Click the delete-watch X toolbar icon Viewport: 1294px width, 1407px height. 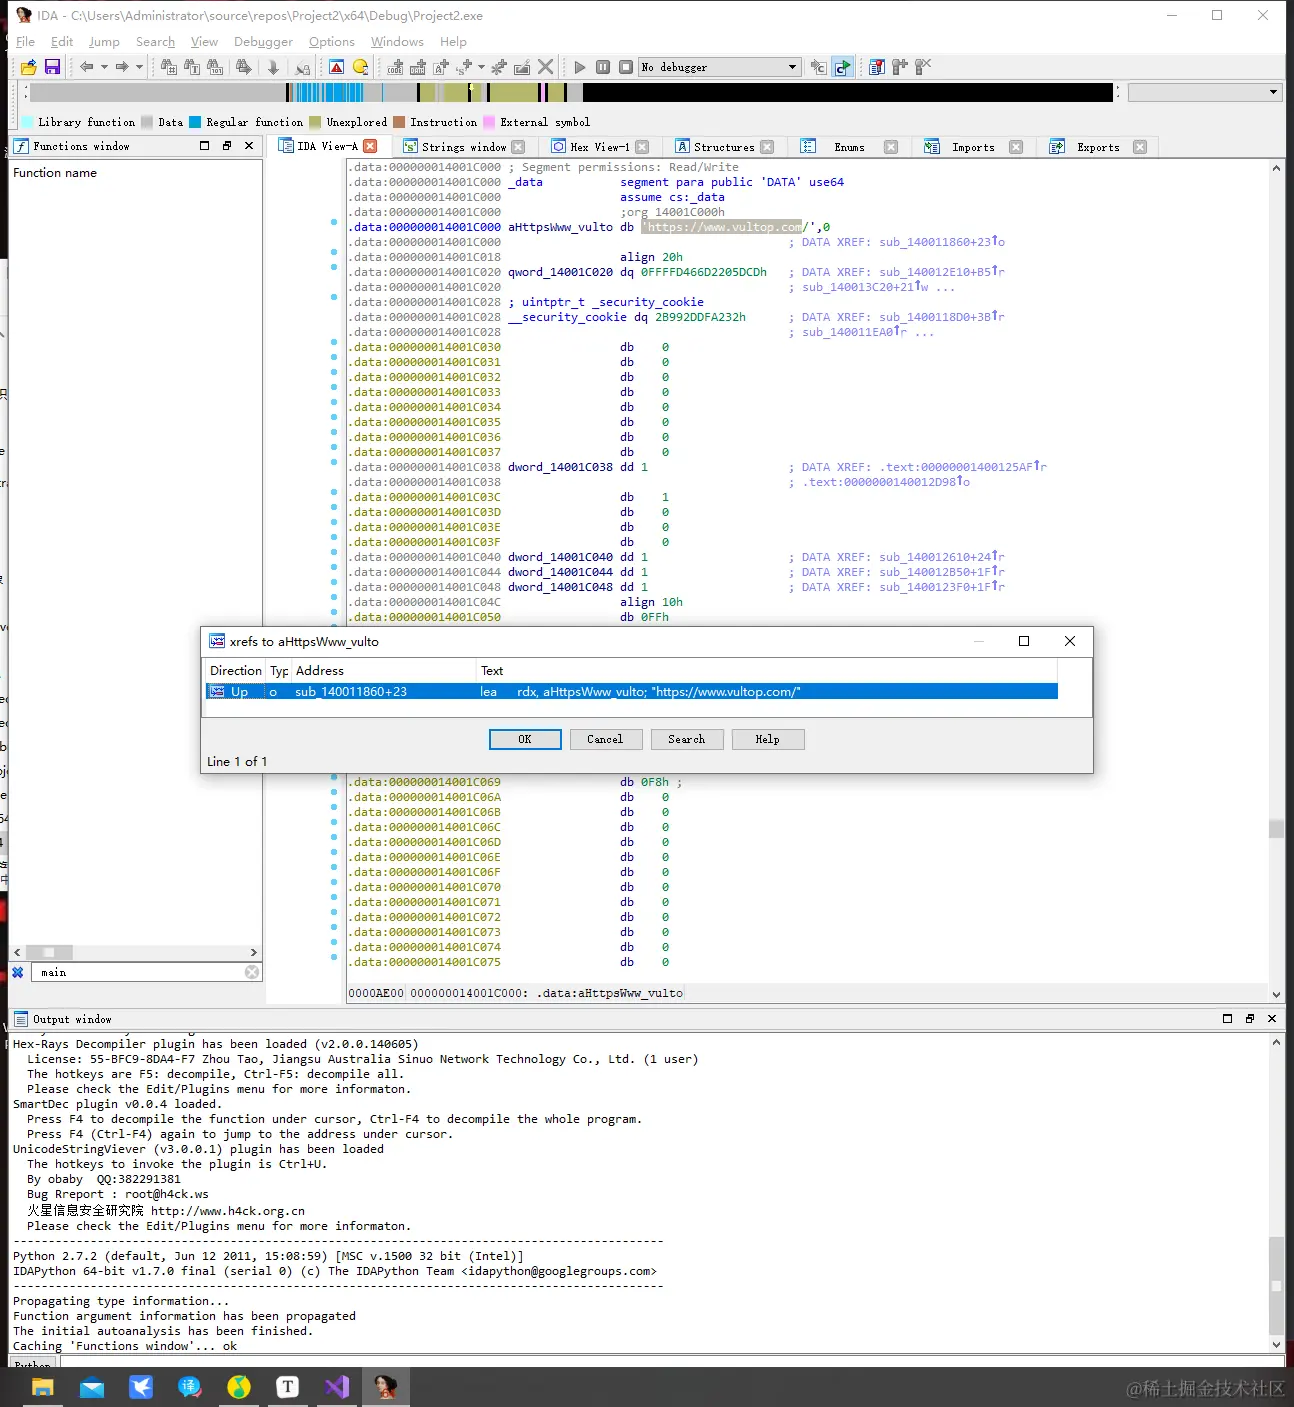pyautogui.click(x=923, y=67)
